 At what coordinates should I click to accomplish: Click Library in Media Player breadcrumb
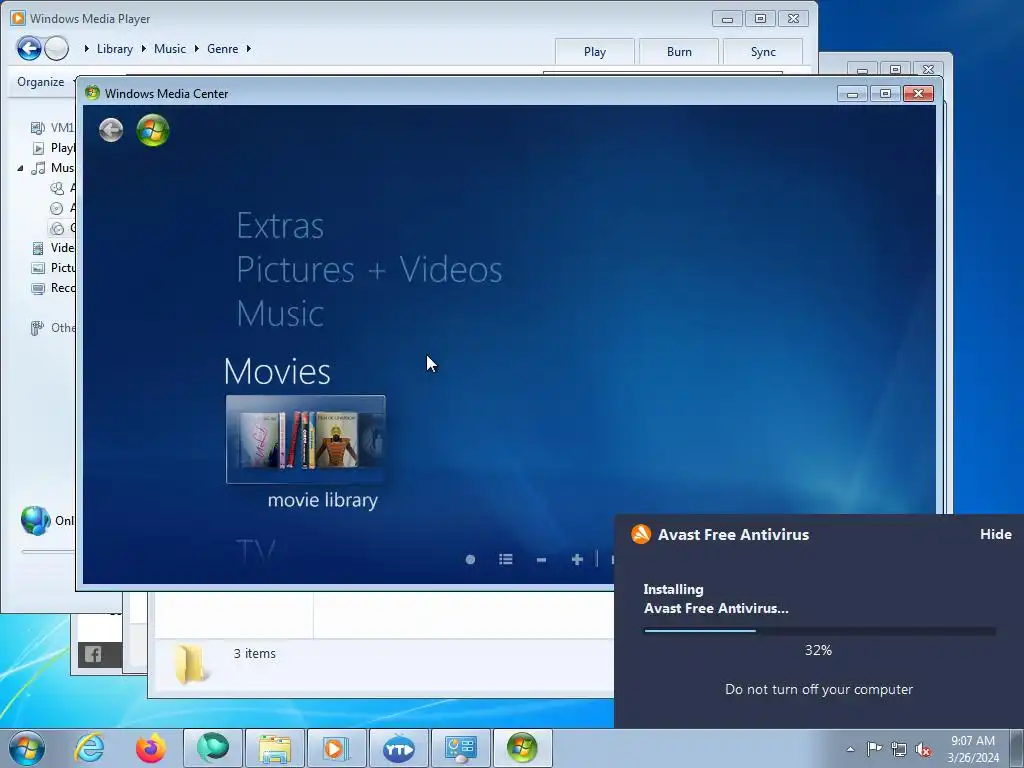click(x=114, y=49)
